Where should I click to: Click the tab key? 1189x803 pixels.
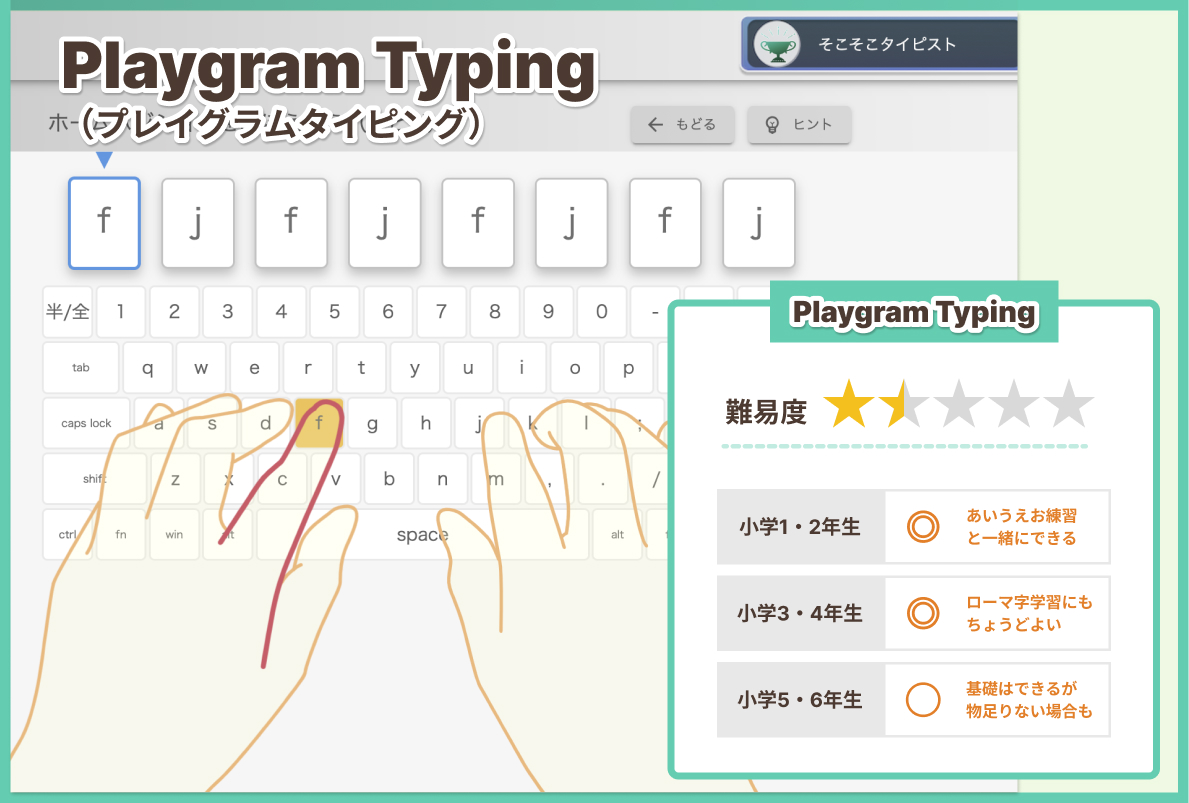81,368
